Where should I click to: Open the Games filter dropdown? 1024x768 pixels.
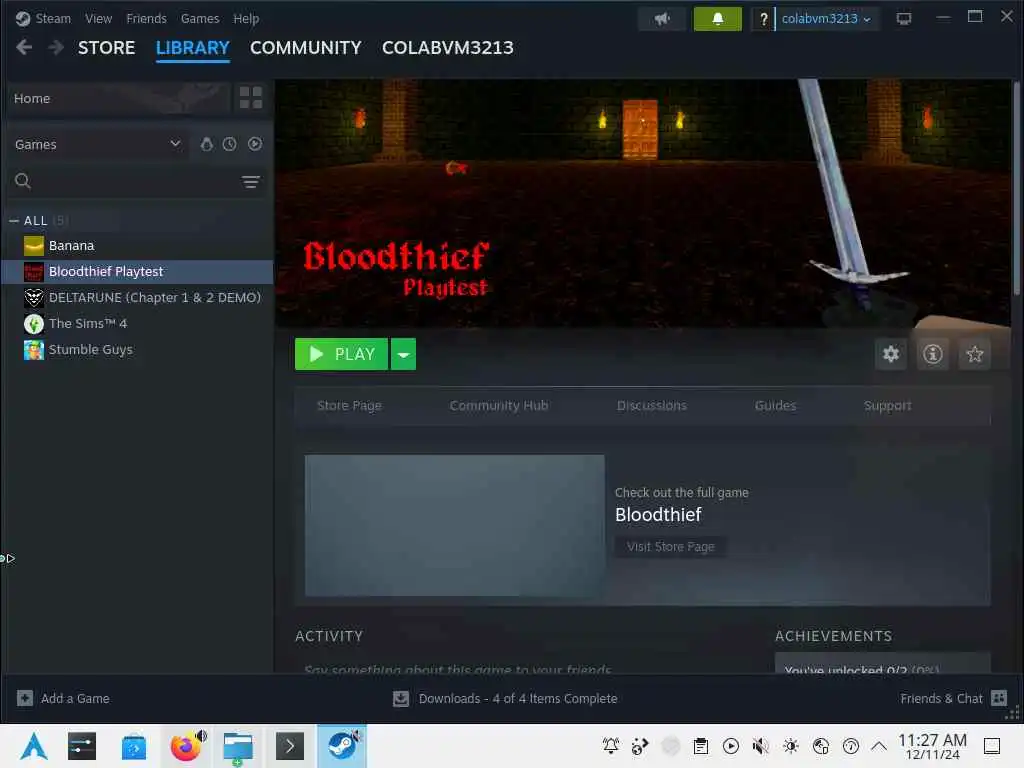(x=98, y=144)
